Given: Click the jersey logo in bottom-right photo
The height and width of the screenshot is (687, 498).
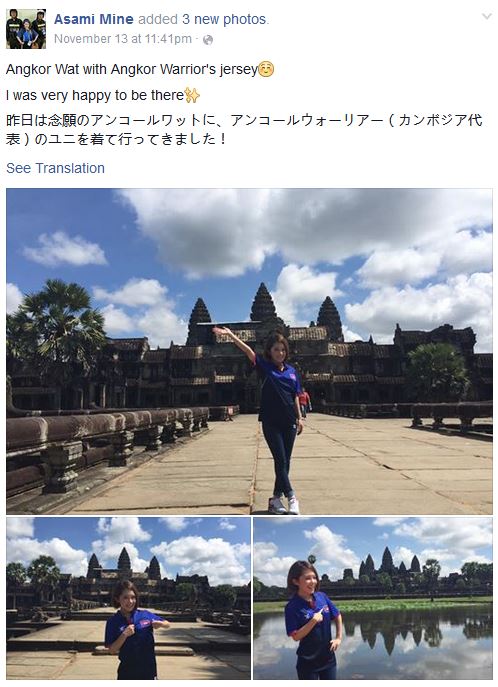Looking at the screenshot, I should point(323,609).
